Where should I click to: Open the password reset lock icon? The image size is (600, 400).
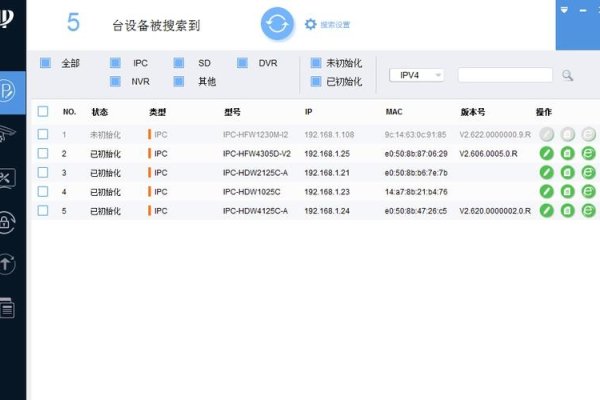7,222
